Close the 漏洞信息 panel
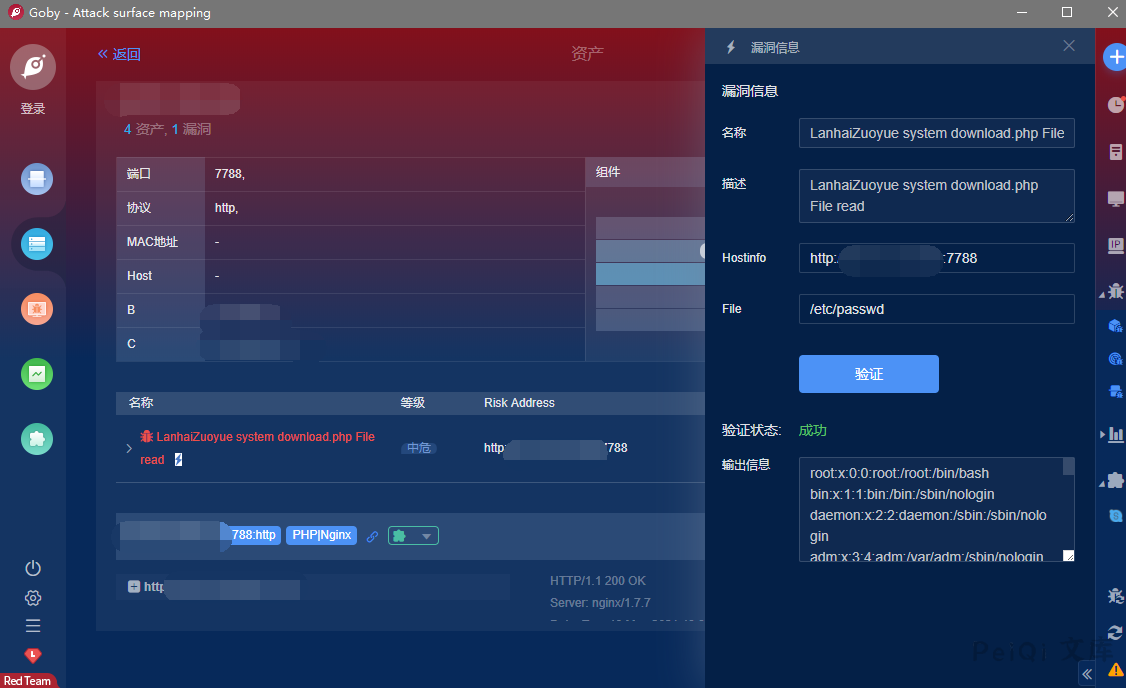1126x688 pixels. click(x=1069, y=46)
